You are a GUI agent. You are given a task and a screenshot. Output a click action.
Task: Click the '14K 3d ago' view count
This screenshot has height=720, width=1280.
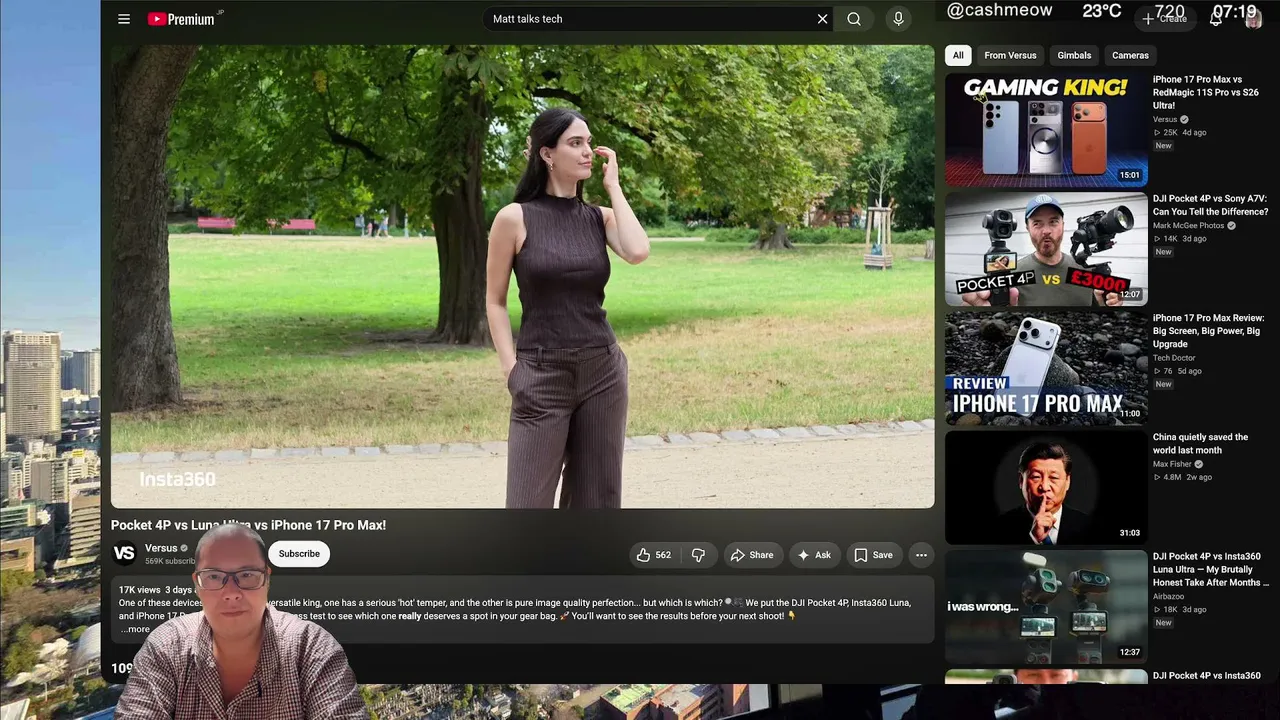coord(1180,238)
